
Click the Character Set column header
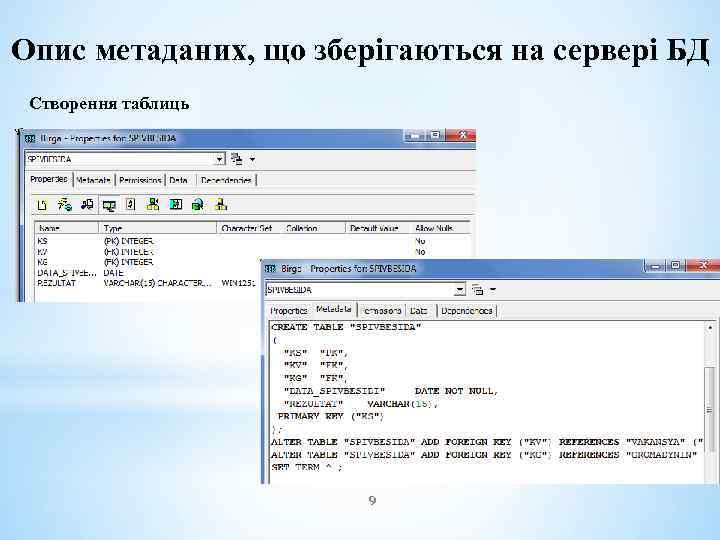pyautogui.click(x=248, y=228)
